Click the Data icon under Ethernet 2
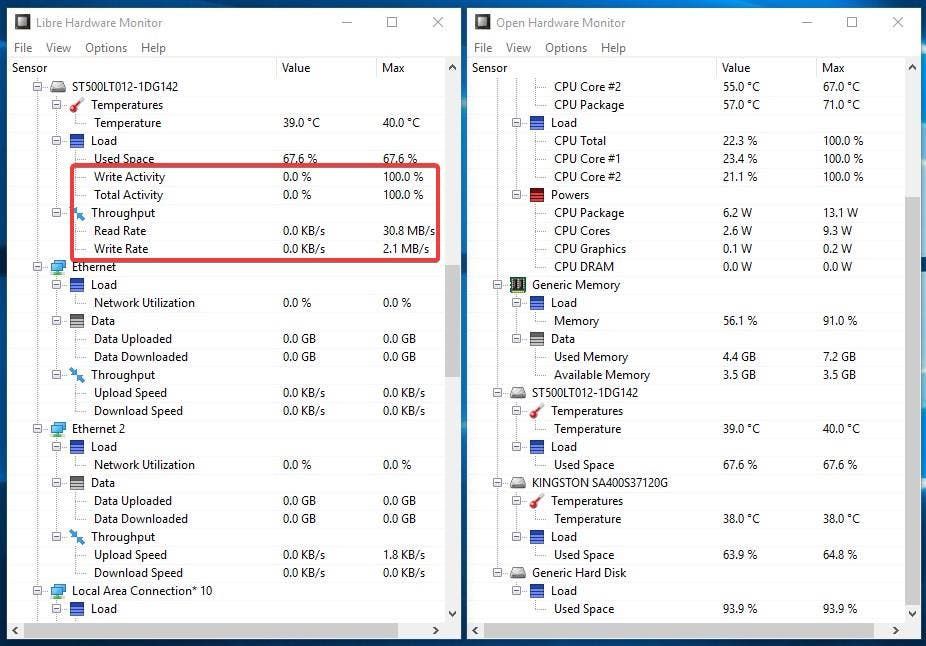926x646 pixels. (77, 483)
